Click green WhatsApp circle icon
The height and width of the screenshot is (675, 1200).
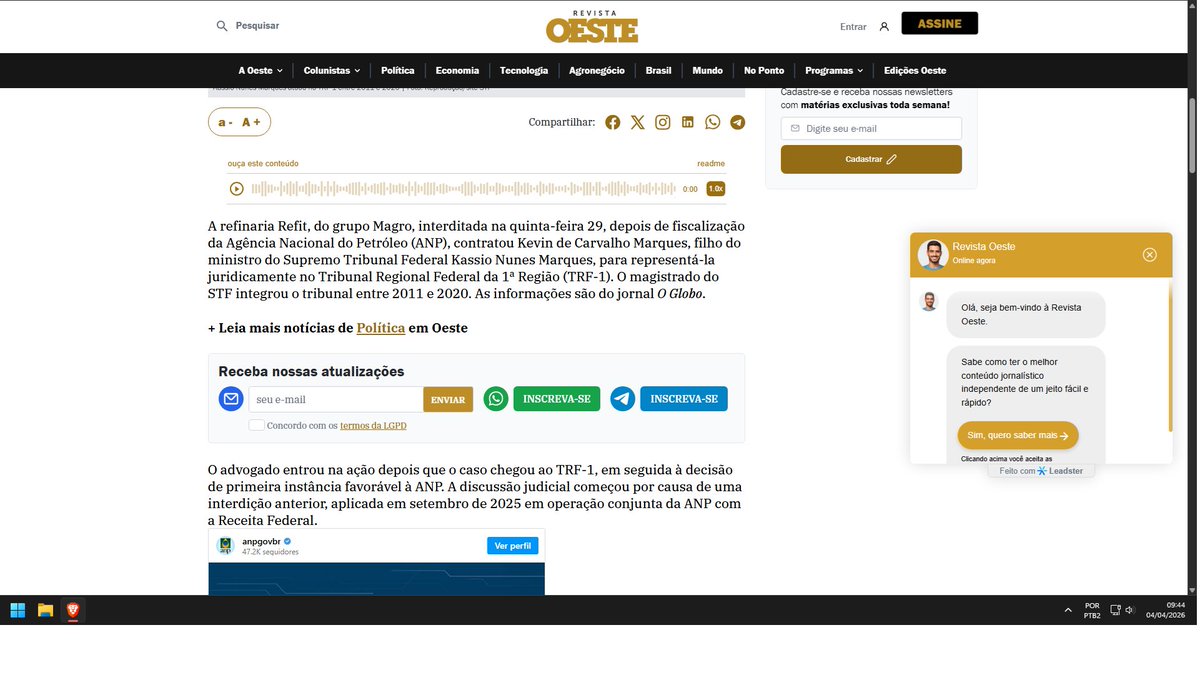coord(496,399)
